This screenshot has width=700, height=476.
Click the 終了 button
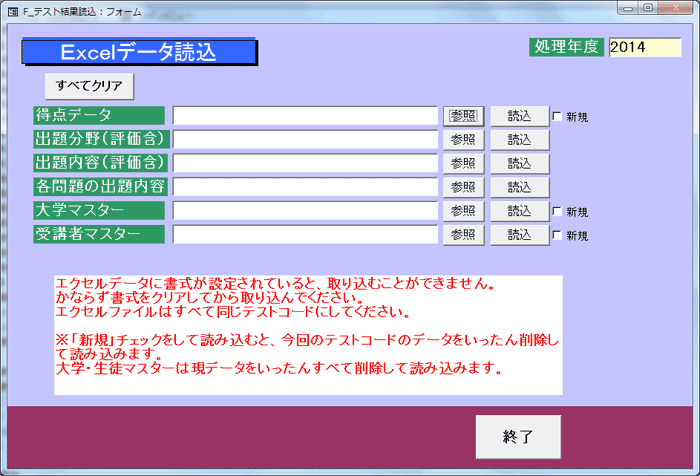[518, 437]
